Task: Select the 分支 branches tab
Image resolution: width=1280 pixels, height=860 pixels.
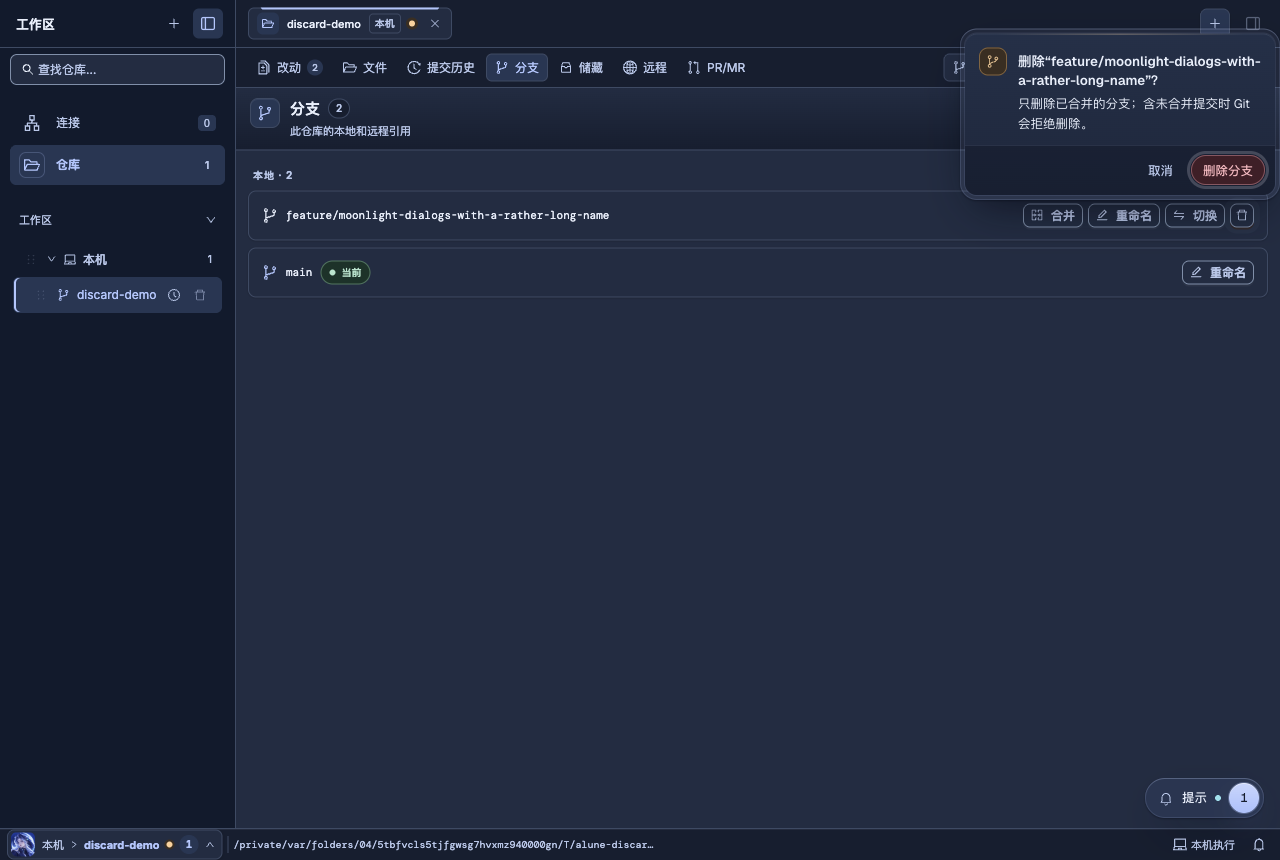Action: pyautogui.click(x=517, y=68)
